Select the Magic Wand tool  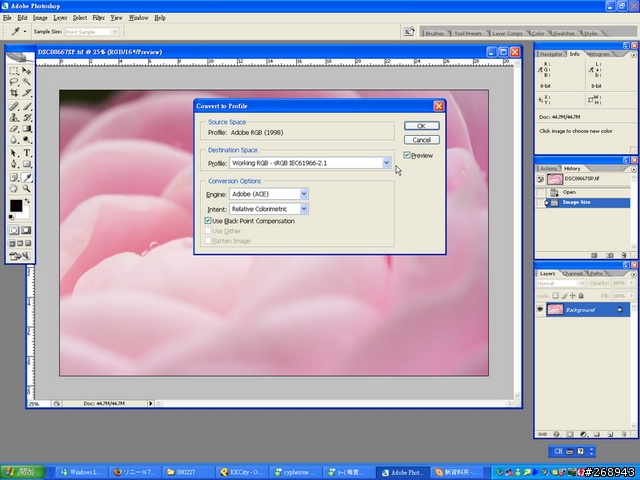27,82
